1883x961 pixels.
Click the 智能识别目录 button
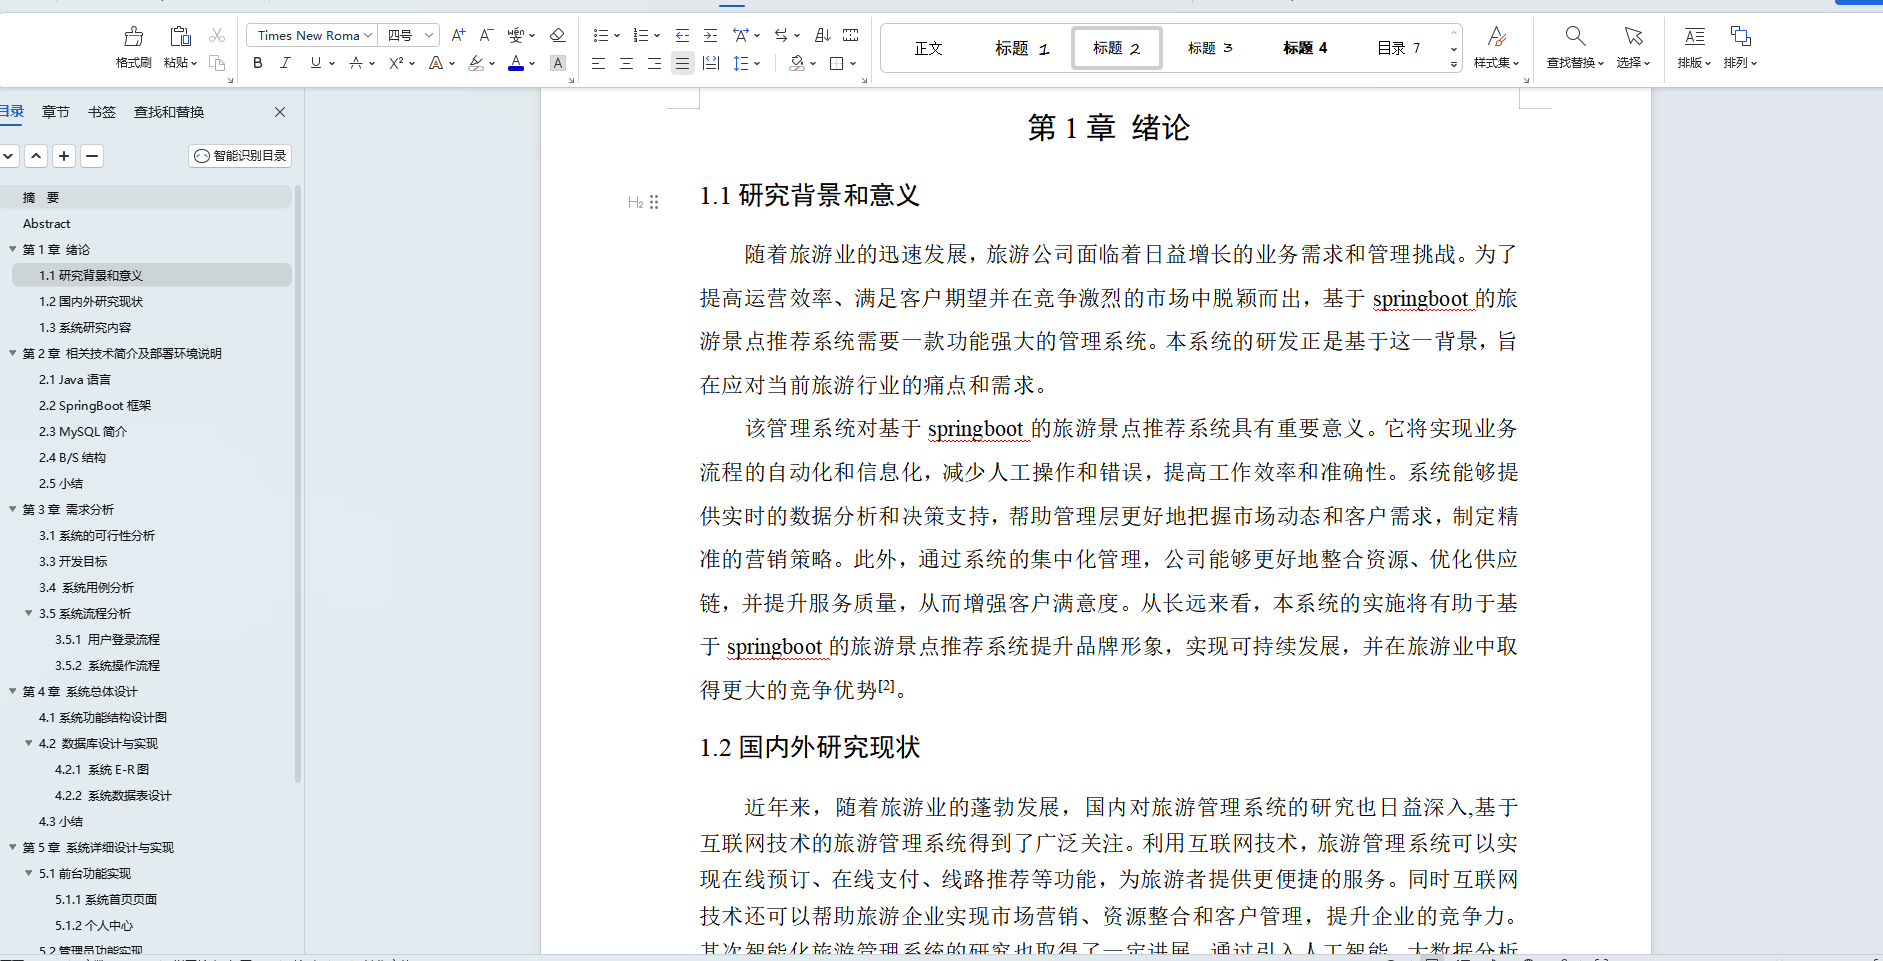[x=239, y=156]
